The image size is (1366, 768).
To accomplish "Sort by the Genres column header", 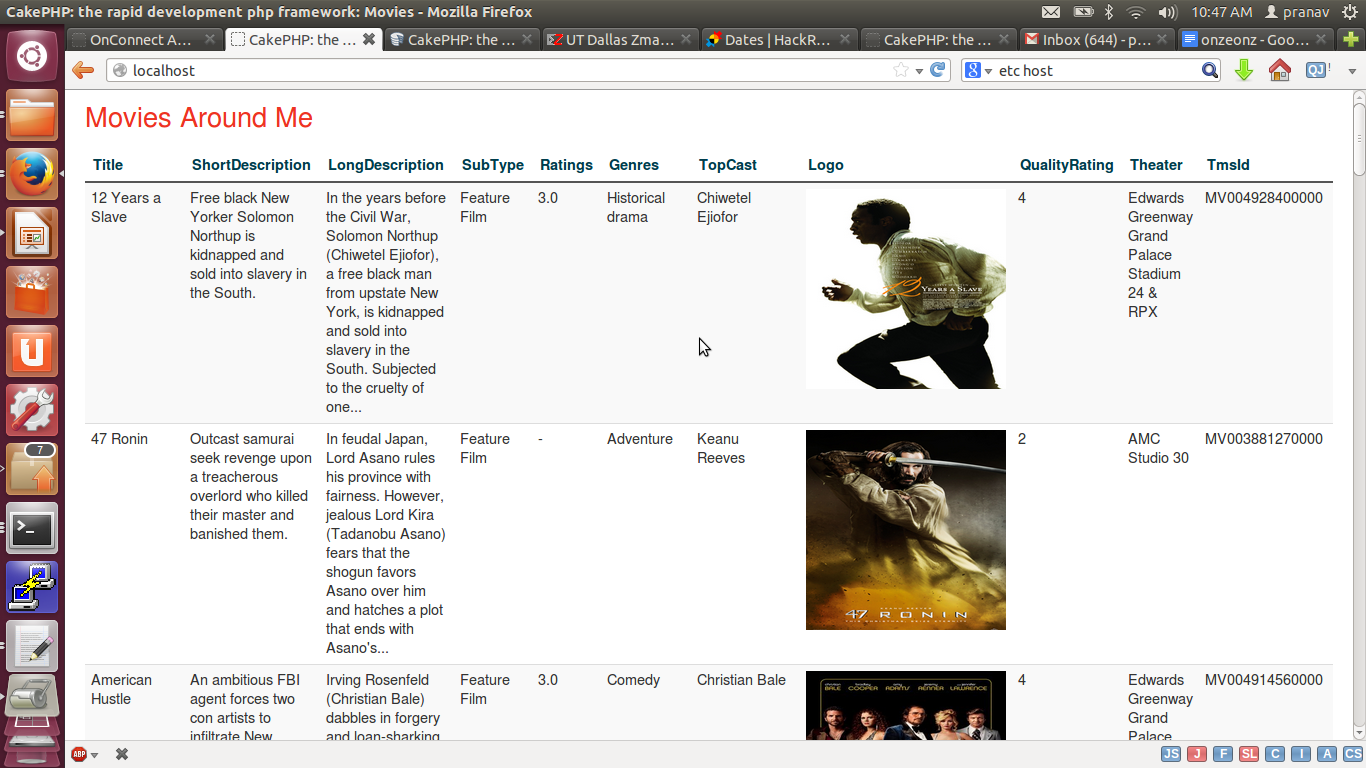I will point(634,165).
